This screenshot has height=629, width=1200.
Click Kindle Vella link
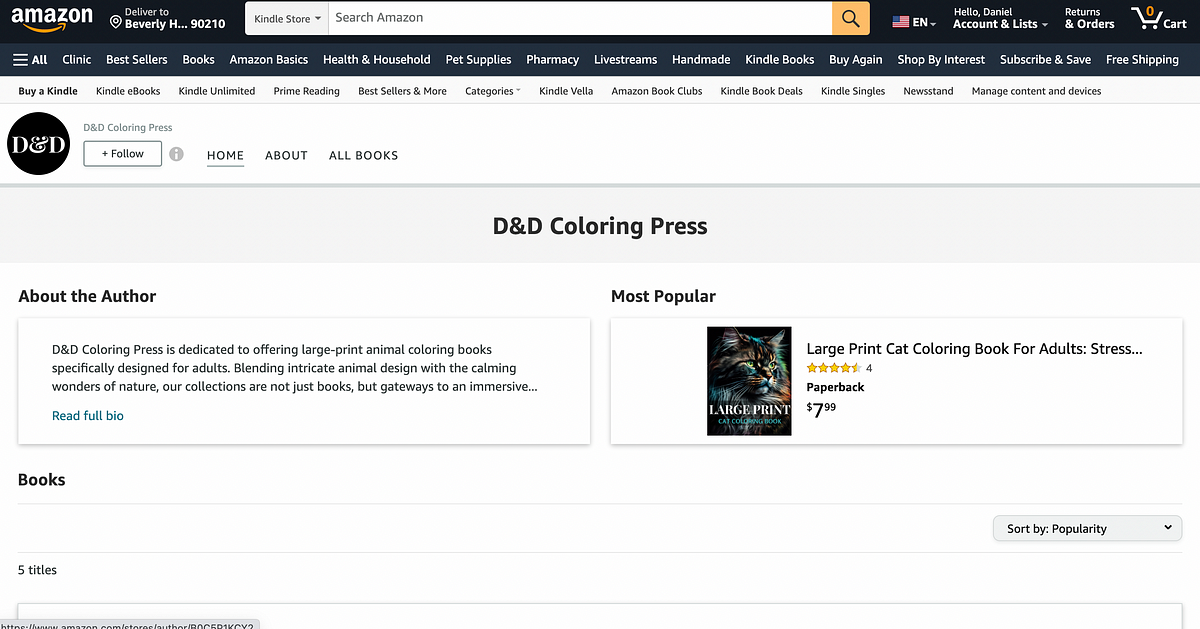click(x=566, y=91)
